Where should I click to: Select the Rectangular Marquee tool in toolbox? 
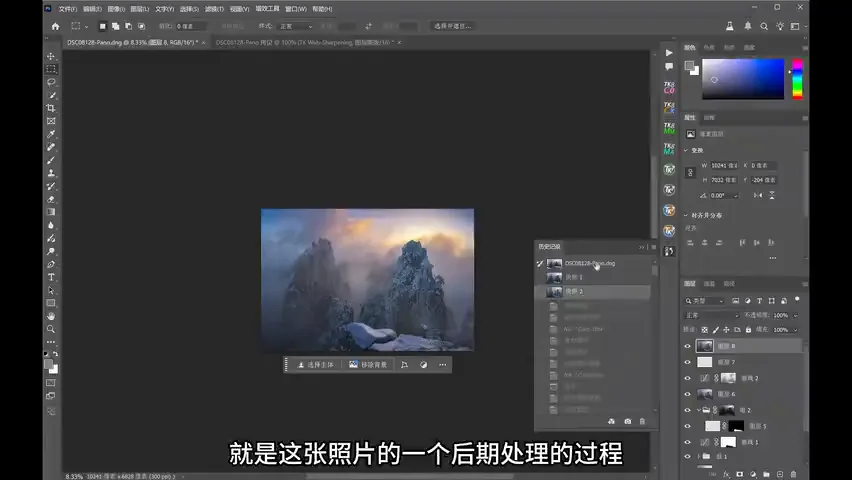(x=51, y=69)
